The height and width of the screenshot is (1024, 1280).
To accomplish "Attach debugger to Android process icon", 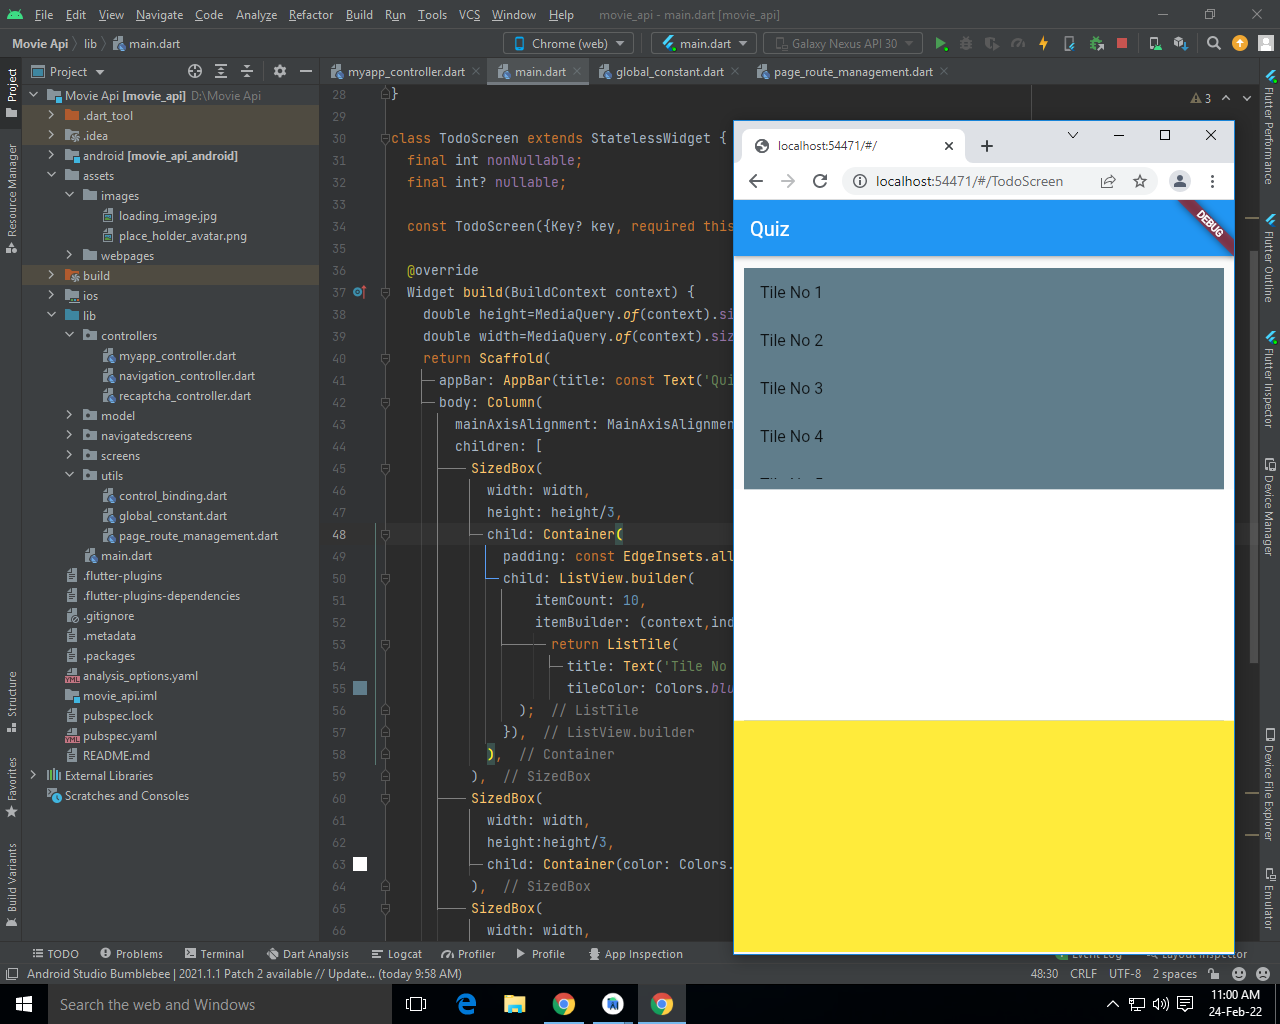I will pos(1096,43).
